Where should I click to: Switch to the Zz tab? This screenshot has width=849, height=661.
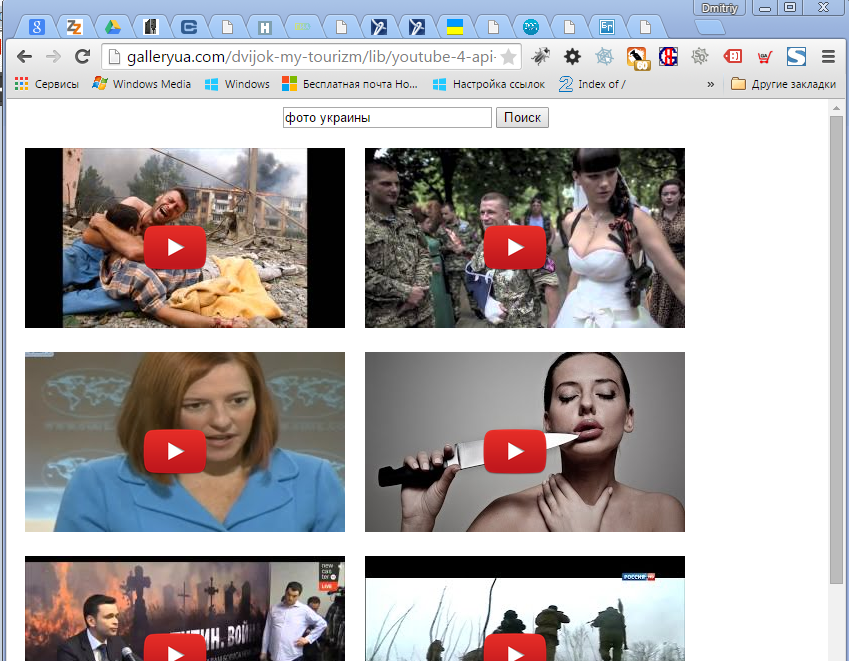(x=74, y=27)
